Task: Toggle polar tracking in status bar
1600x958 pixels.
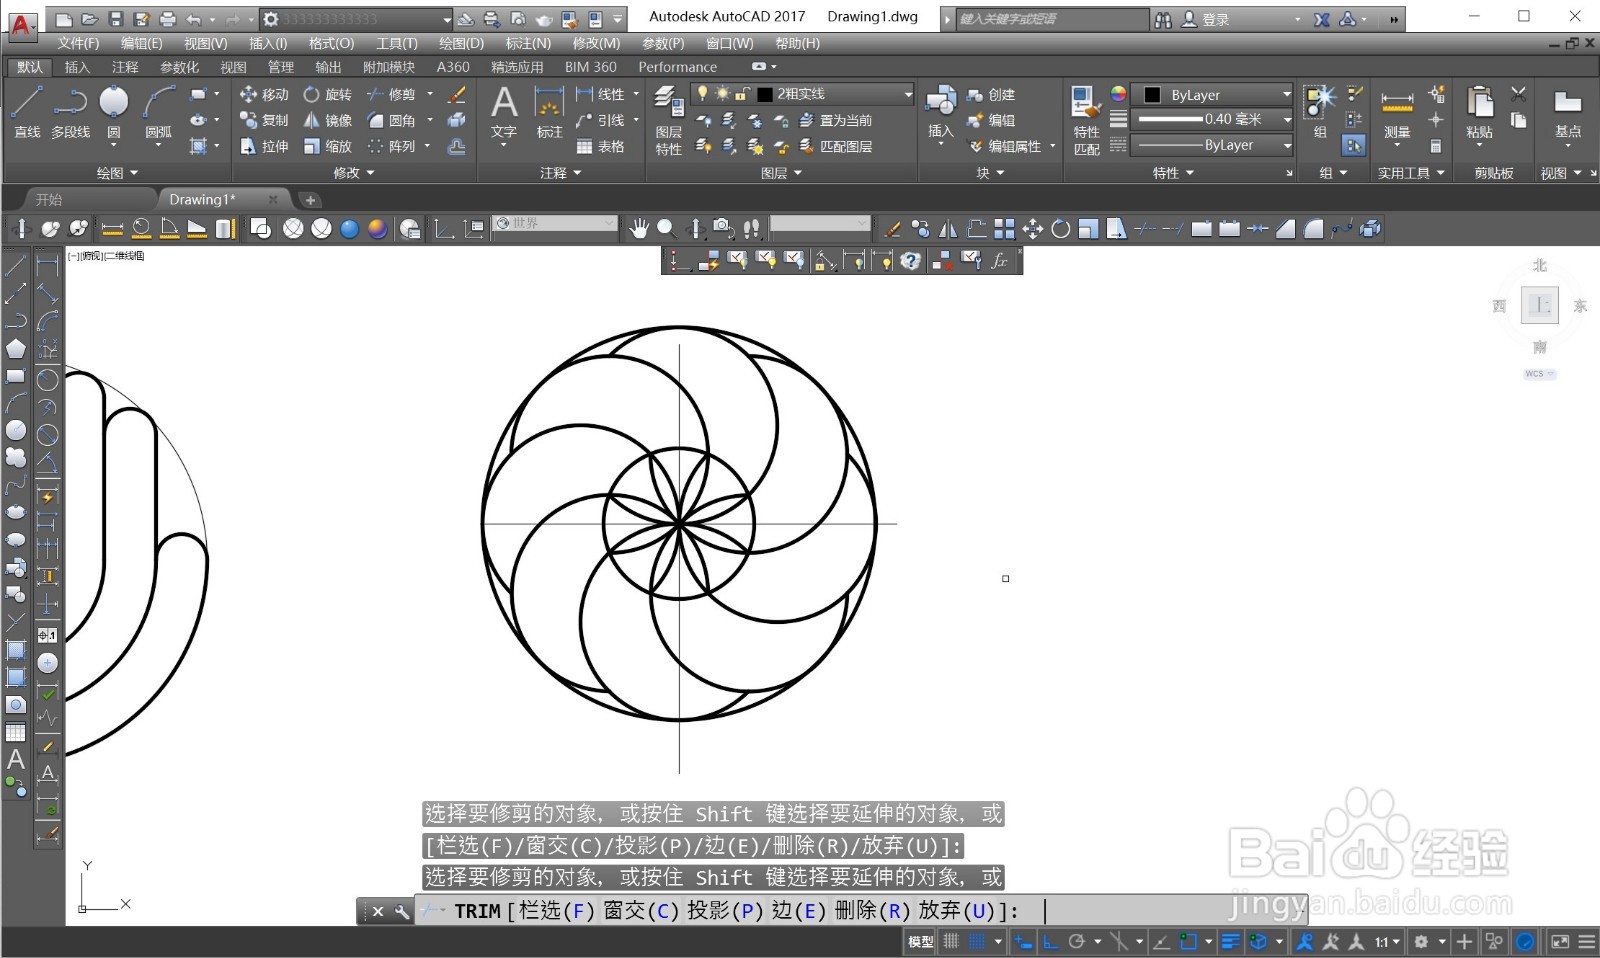Action: click(1077, 941)
